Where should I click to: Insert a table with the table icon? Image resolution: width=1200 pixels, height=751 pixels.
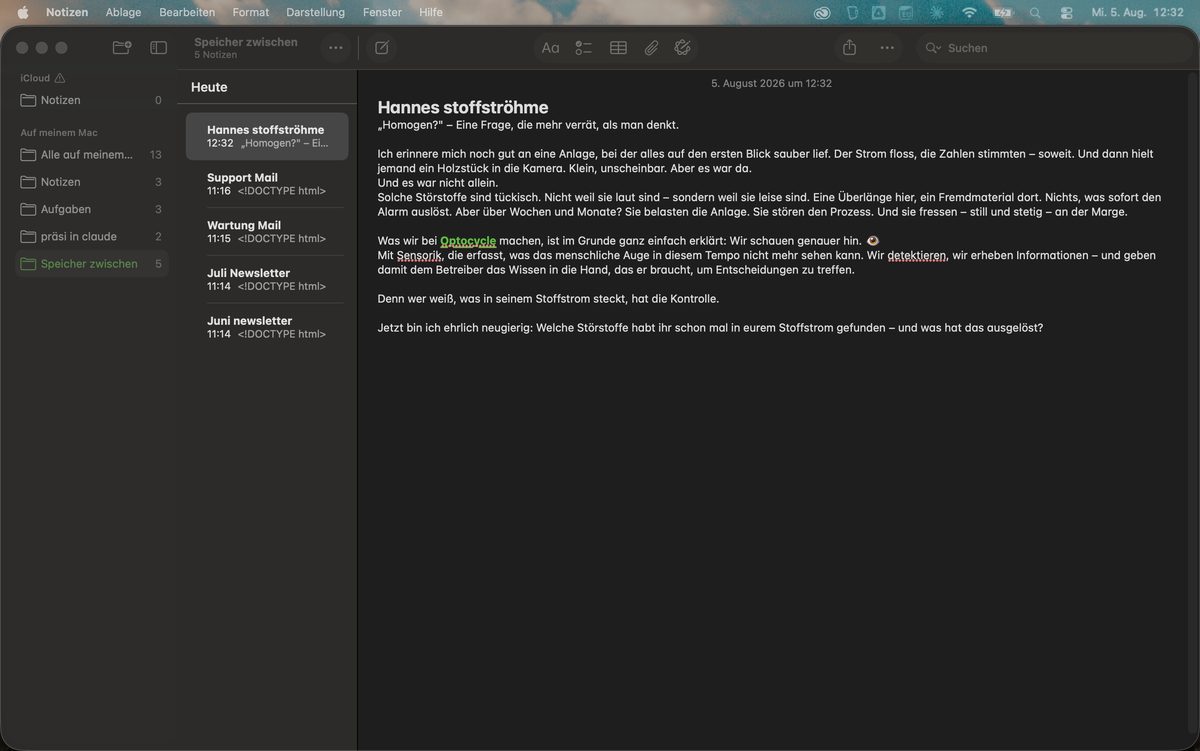(618, 47)
